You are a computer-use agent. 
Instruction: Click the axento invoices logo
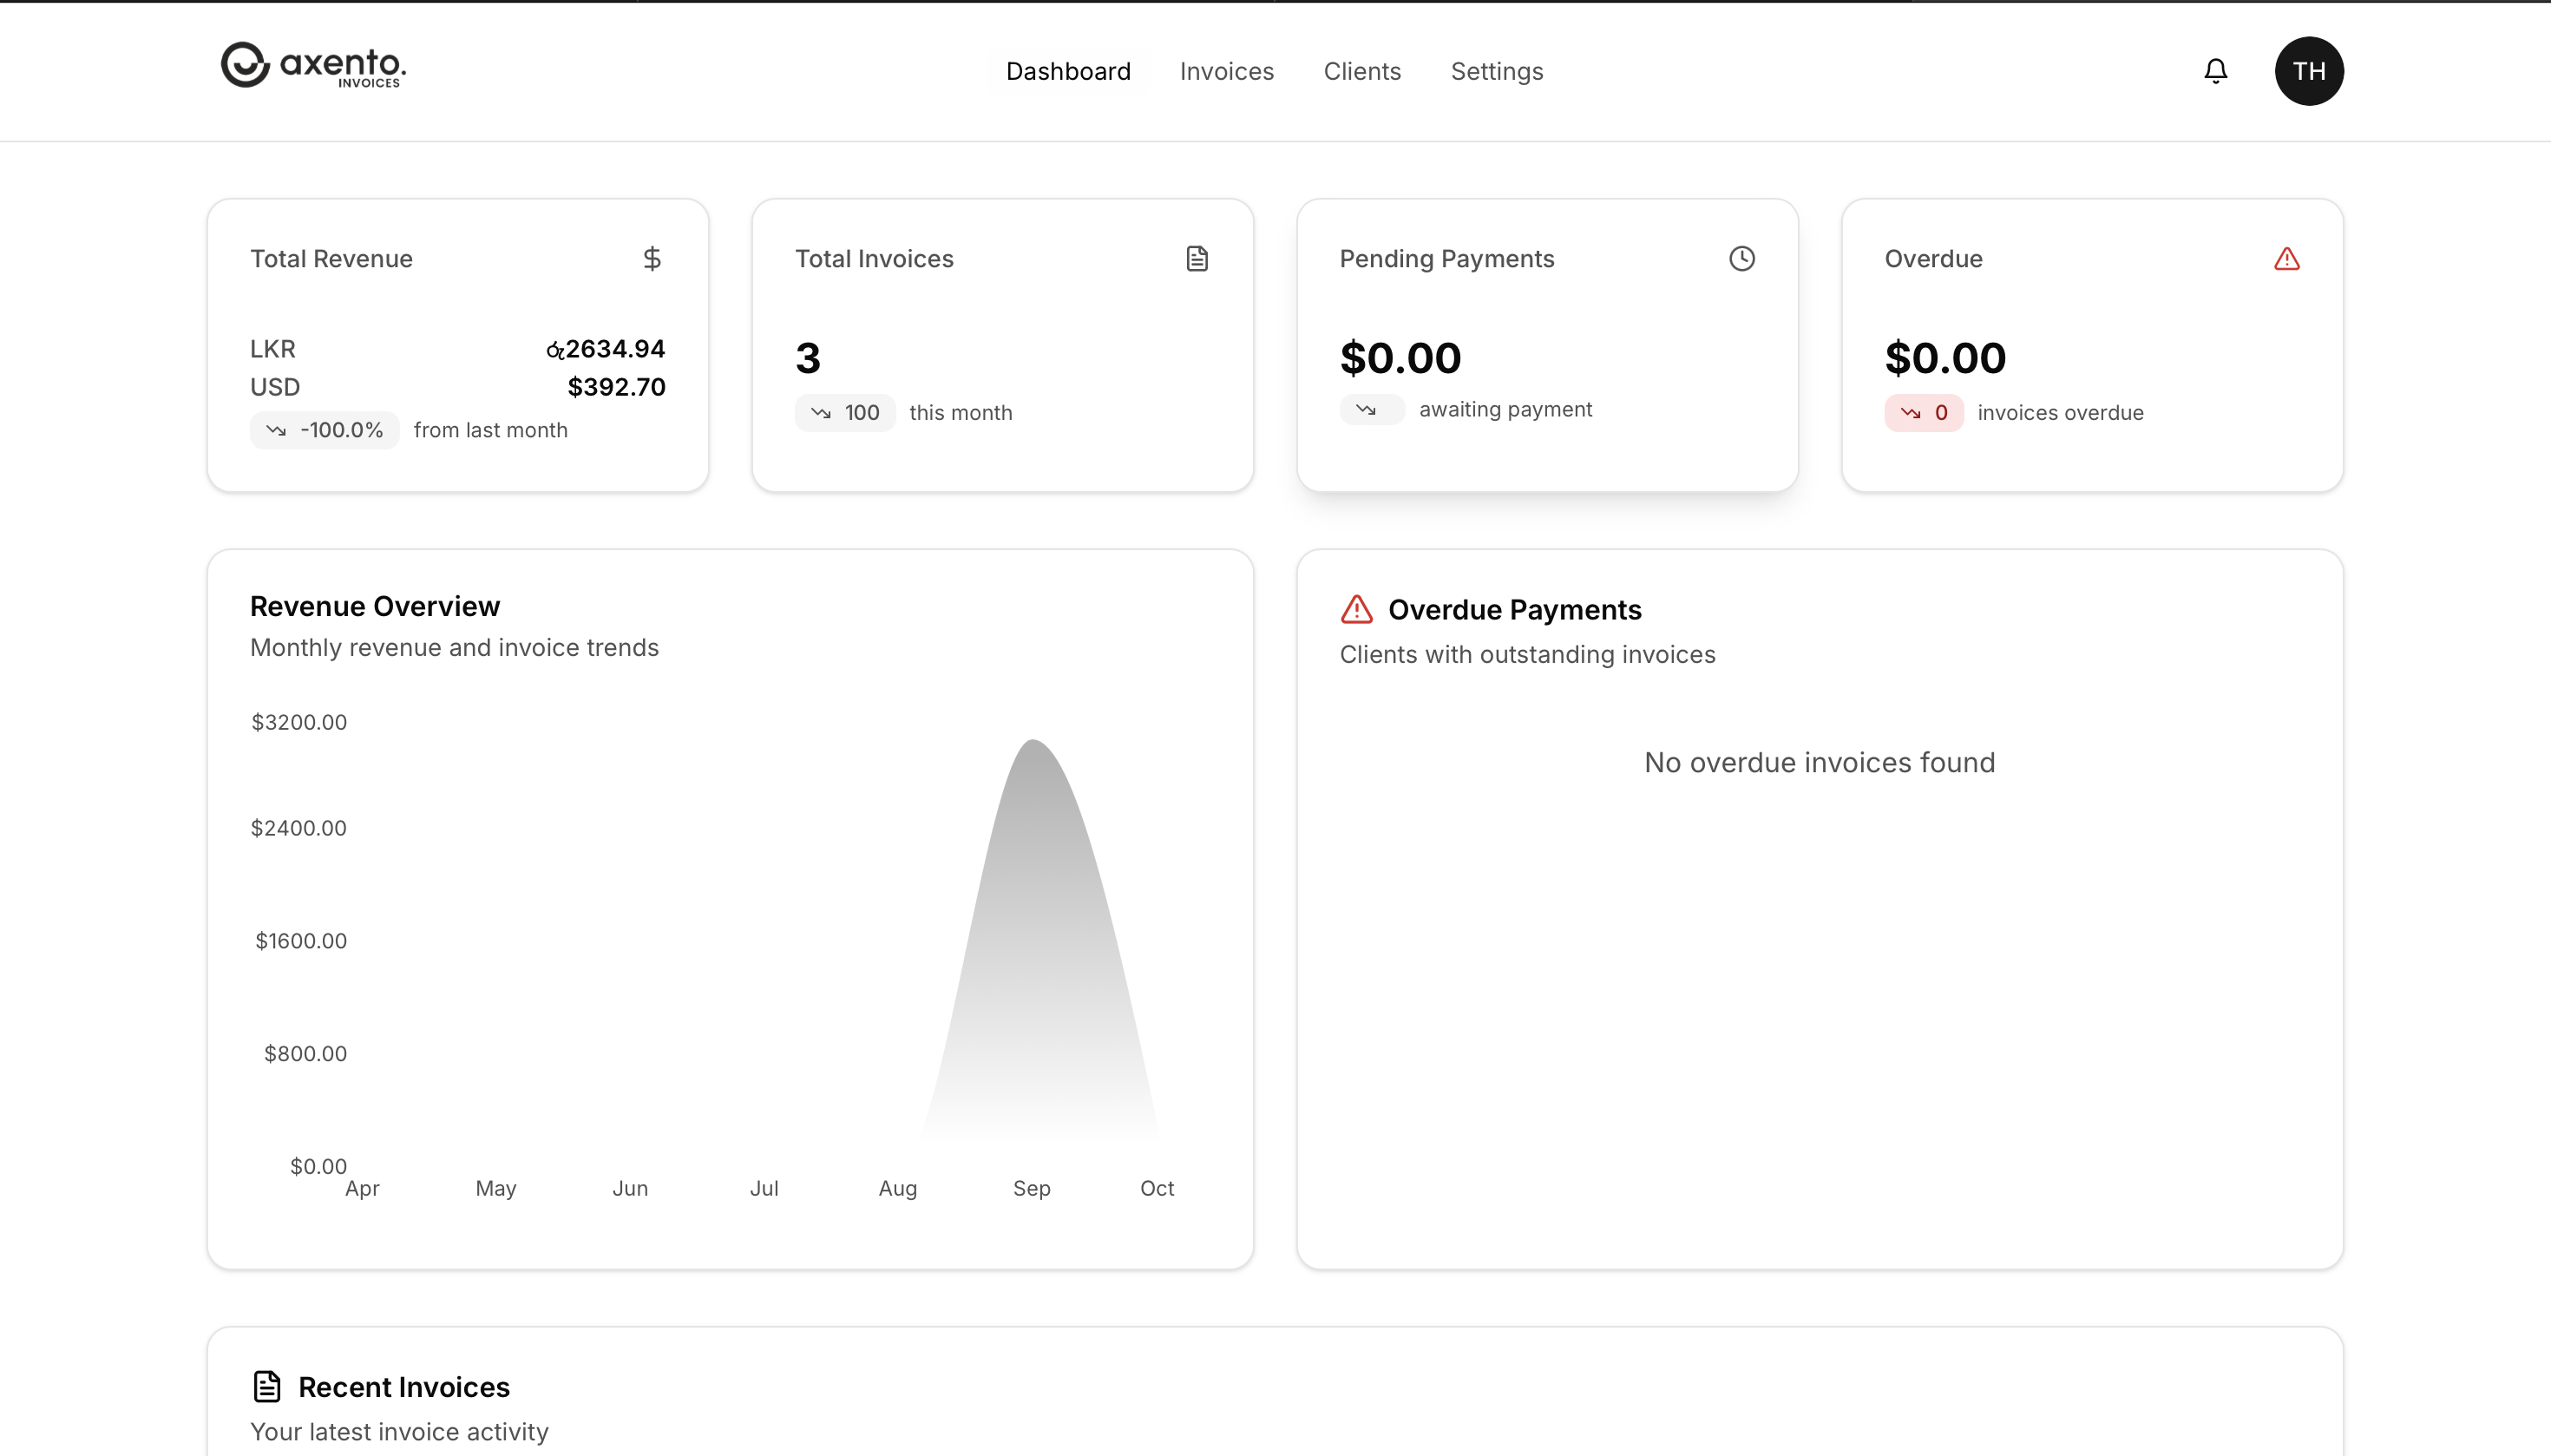(313, 66)
